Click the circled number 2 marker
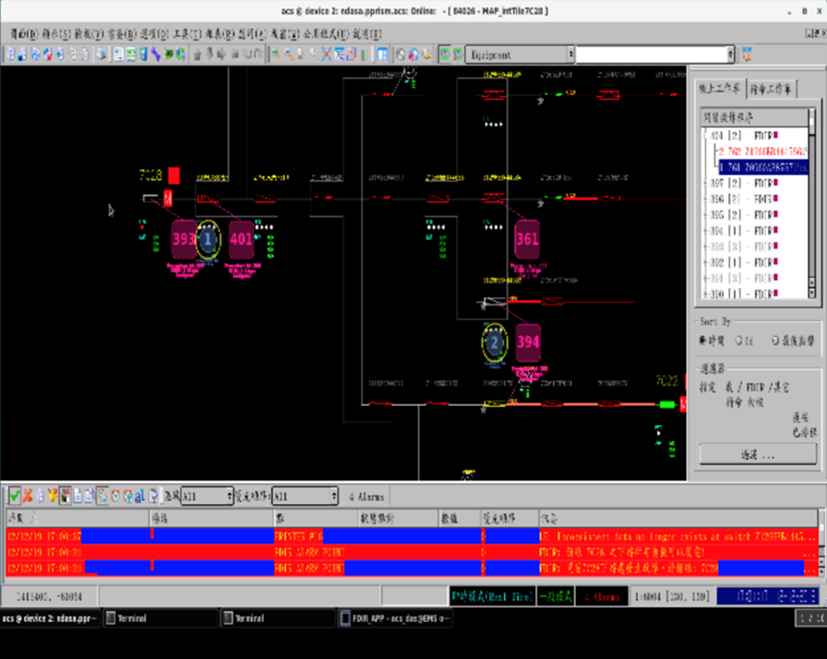Viewport: 827px width, 659px height. coord(495,344)
